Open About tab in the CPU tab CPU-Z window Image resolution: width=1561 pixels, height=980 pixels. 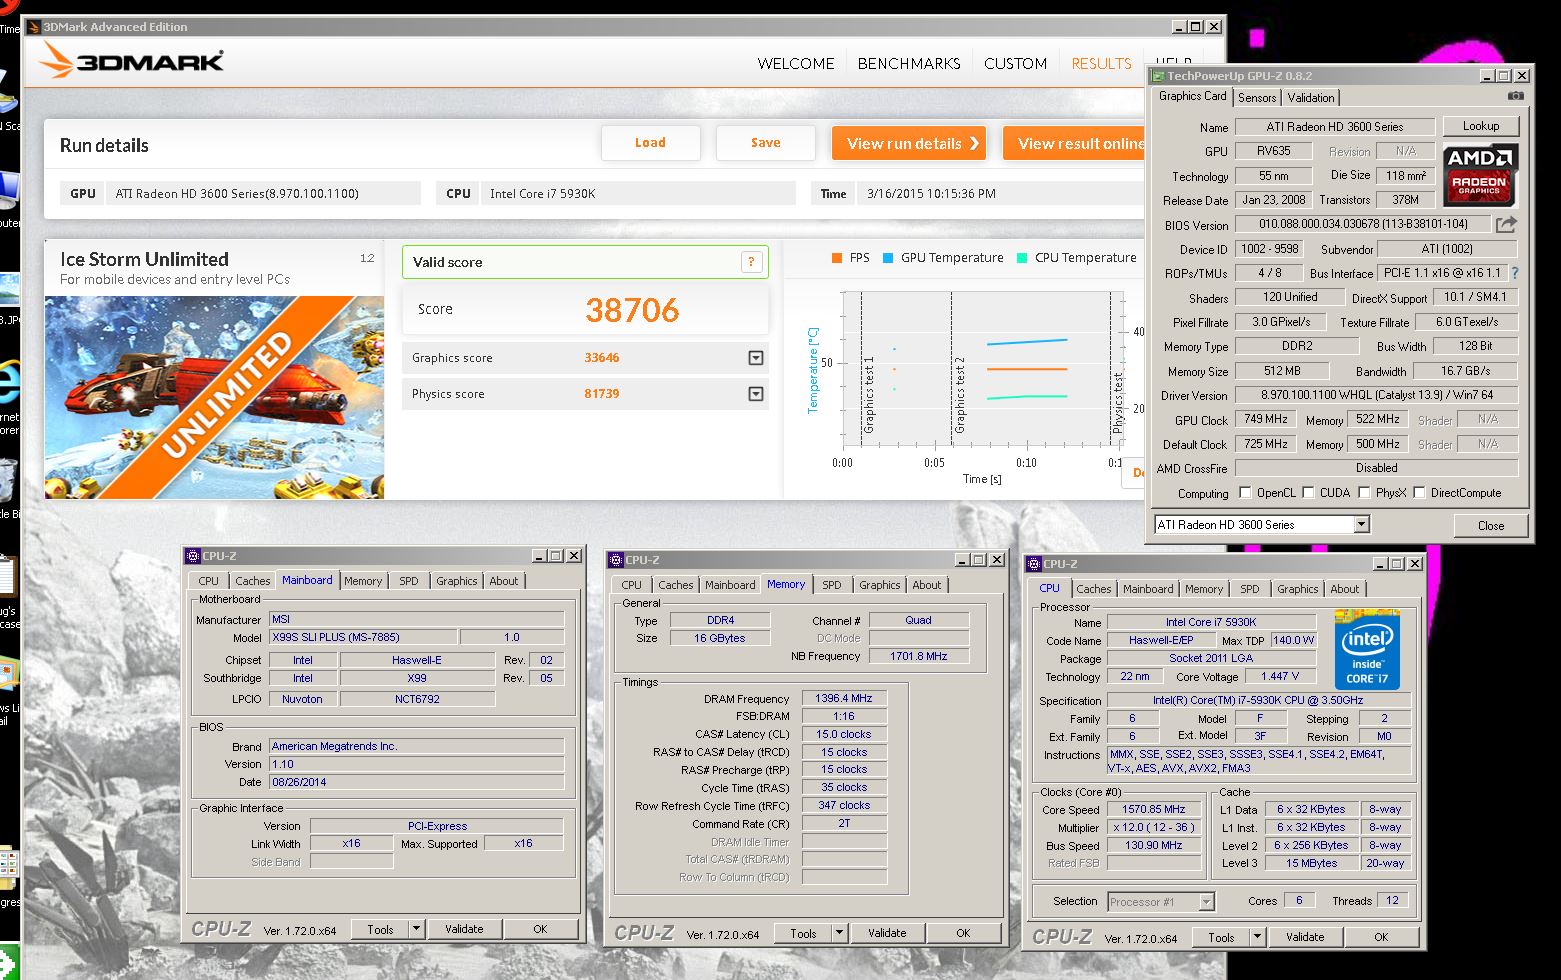click(x=1344, y=588)
